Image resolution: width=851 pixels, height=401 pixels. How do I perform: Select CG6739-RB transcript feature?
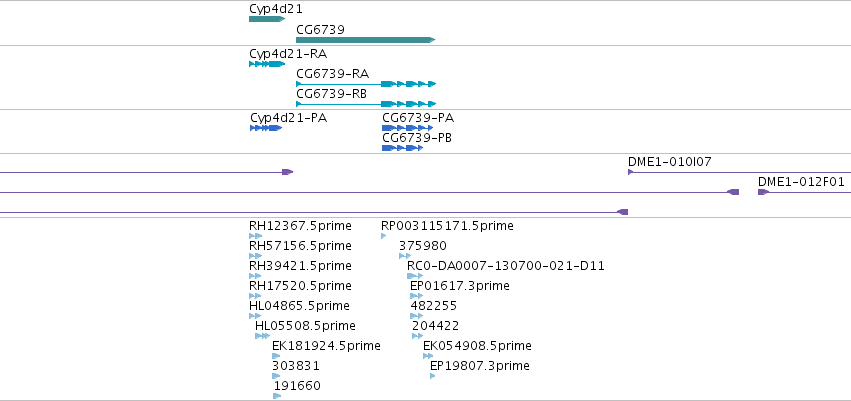366,104
